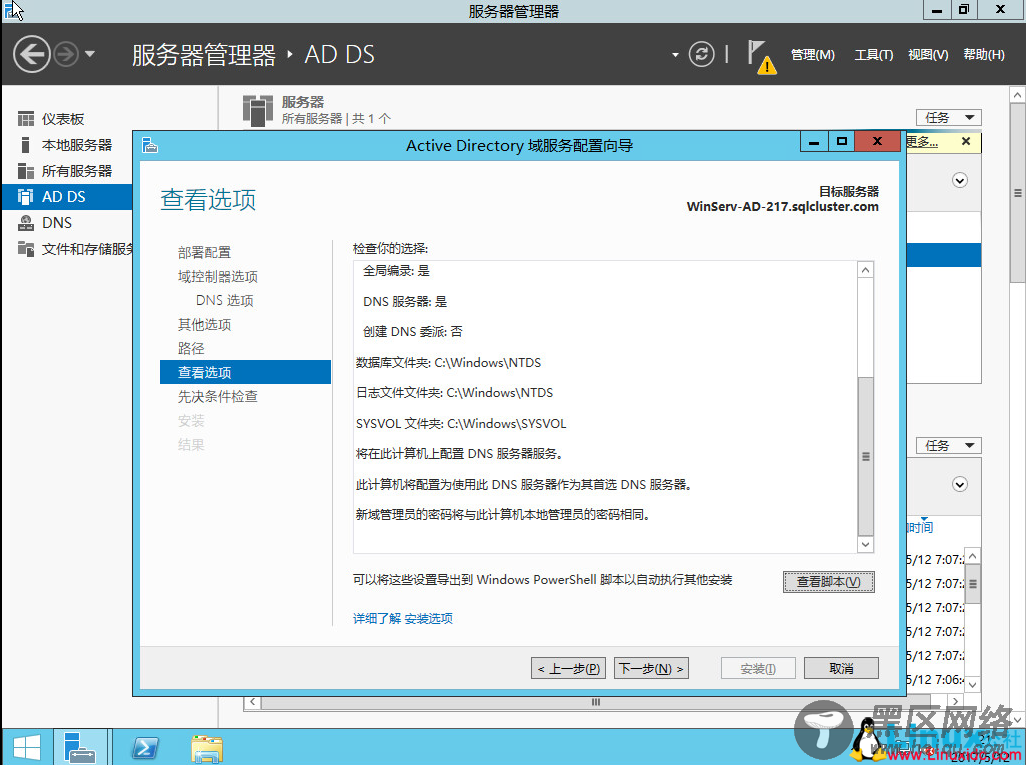Open the lower 任务 dropdown in Events section
This screenshot has width=1026, height=765.
(x=949, y=446)
